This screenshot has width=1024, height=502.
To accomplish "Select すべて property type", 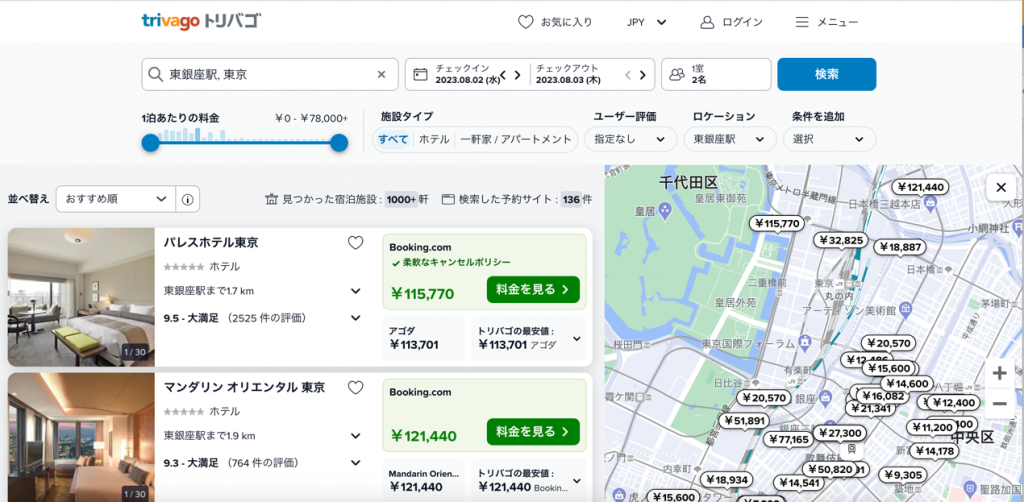I will [x=393, y=139].
